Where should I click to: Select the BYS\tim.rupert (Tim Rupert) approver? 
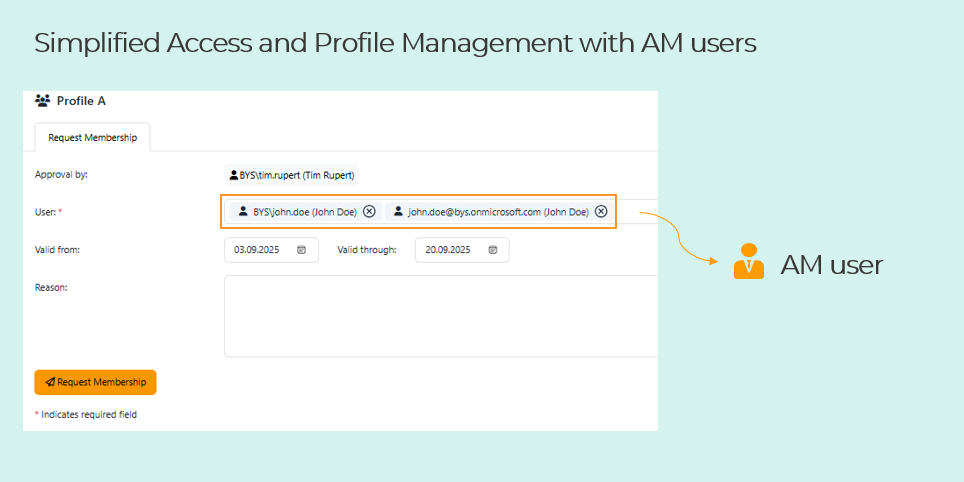point(291,175)
